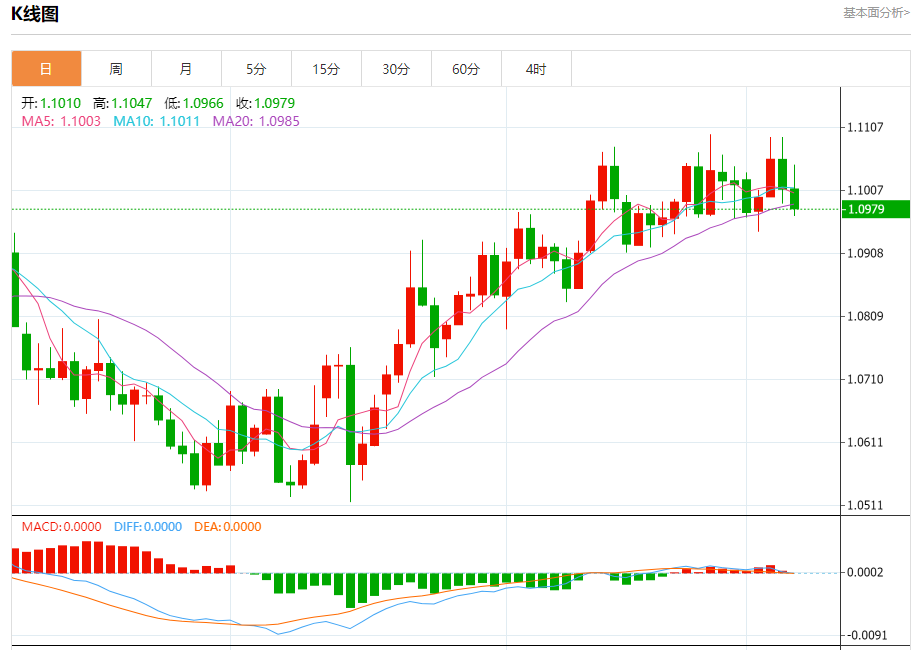Image resolution: width=918 pixels, height=650 pixels.
Task: Open the 15分 timeframe tab
Action: [326, 69]
